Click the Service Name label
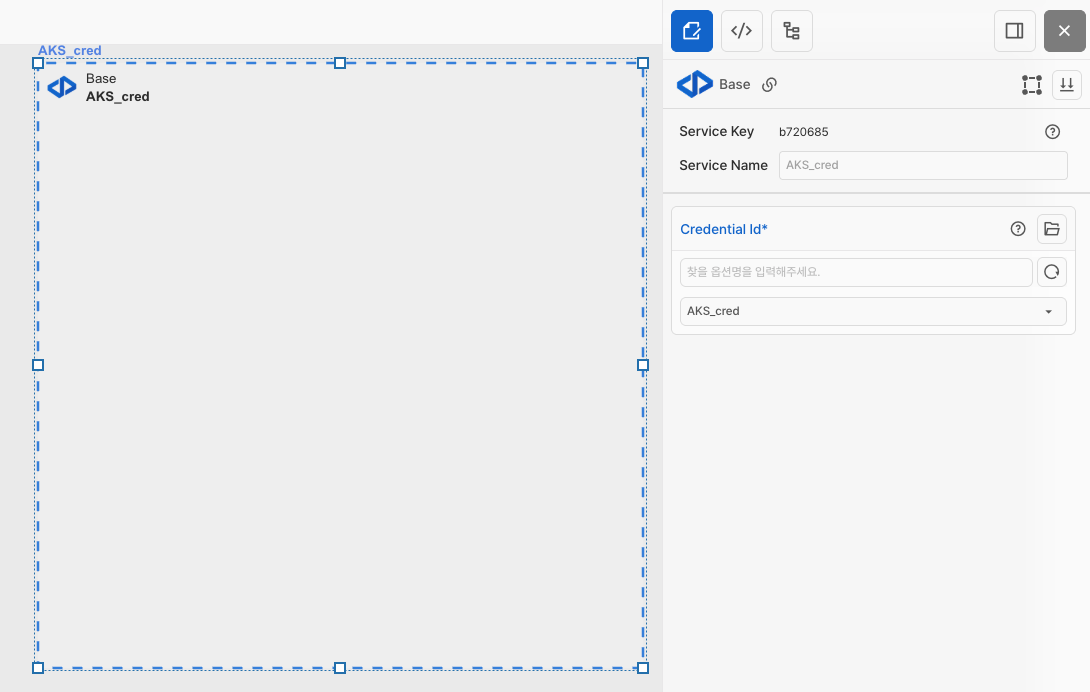 [x=724, y=166]
